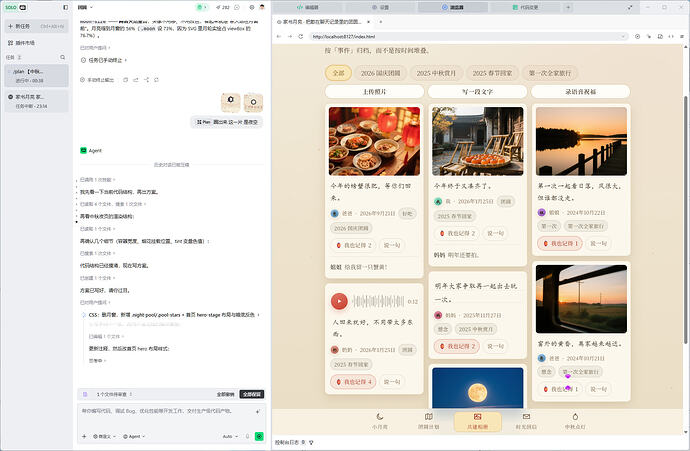
Task: Click the element picker icon in the browser toolbar
Action: point(649,37)
